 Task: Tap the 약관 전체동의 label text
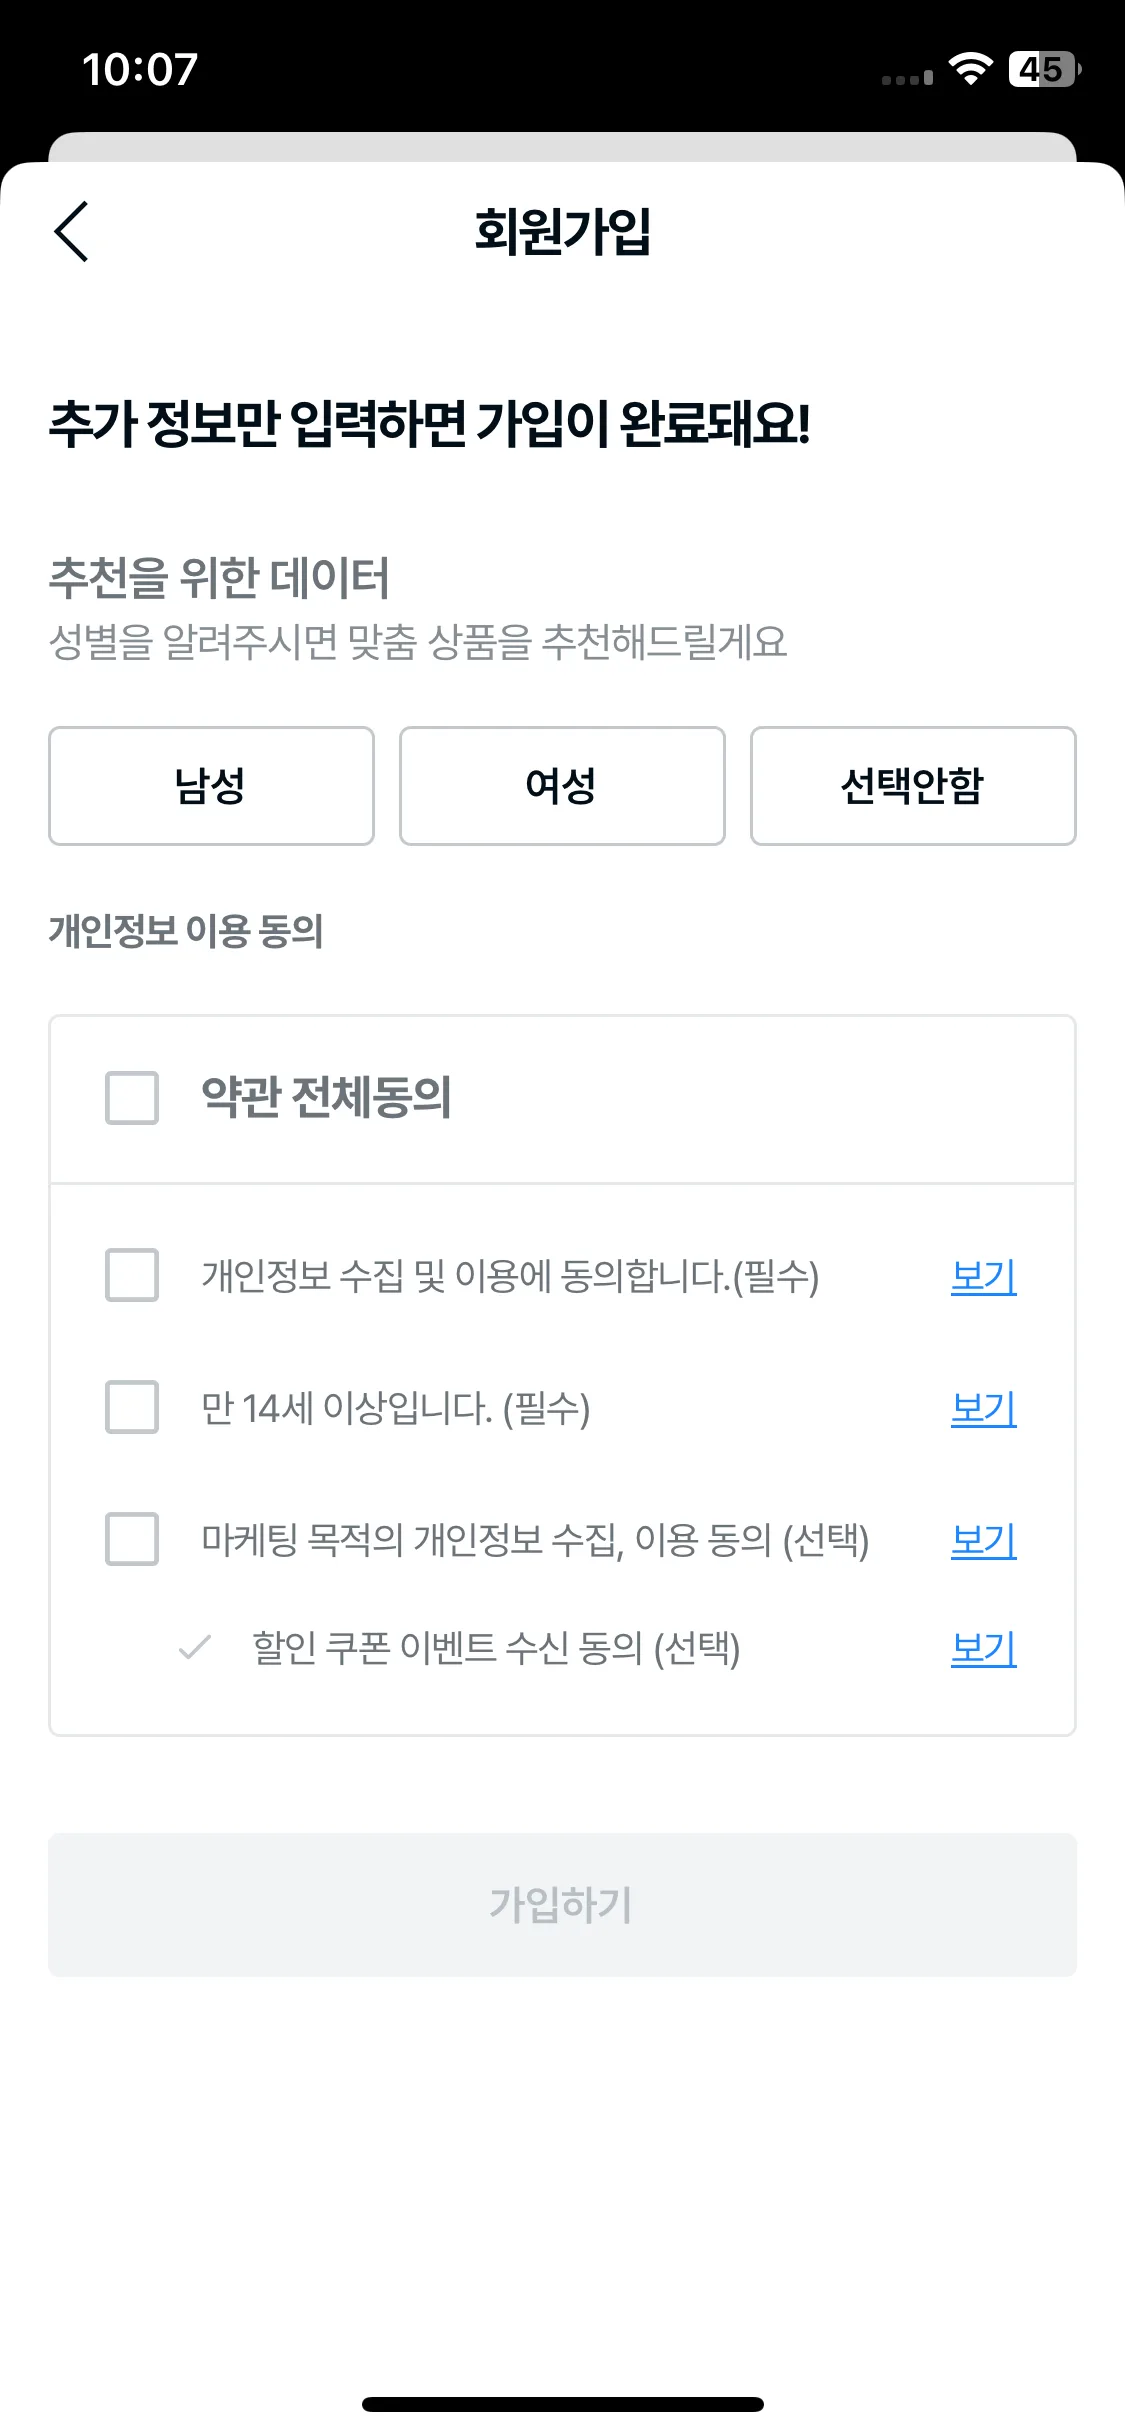[x=327, y=1098]
